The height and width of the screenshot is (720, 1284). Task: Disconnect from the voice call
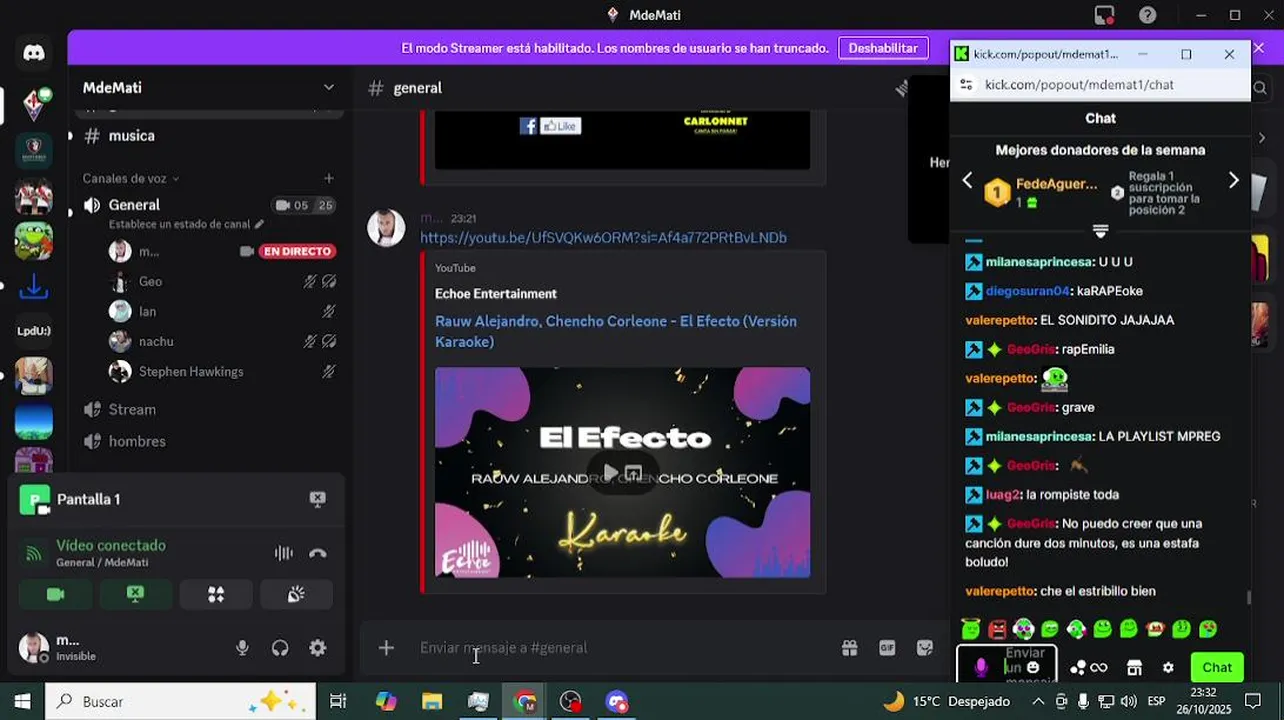pyautogui.click(x=318, y=553)
